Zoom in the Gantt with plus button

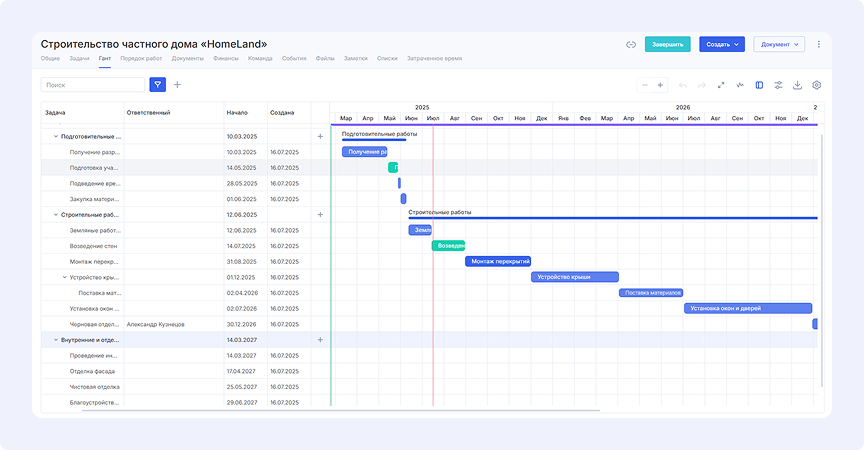pos(660,85)
